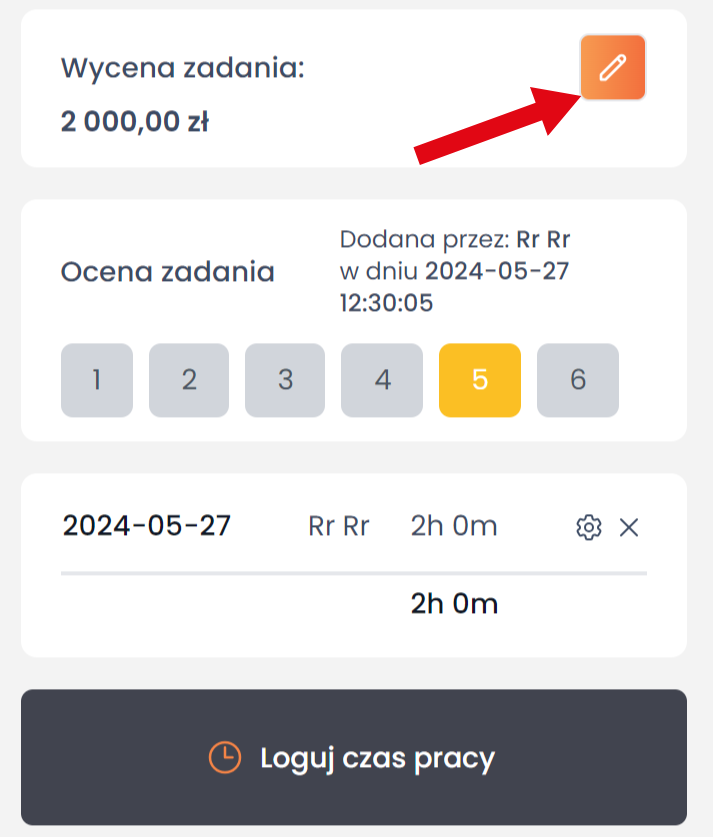Set task rating to 2

[189, 380]
